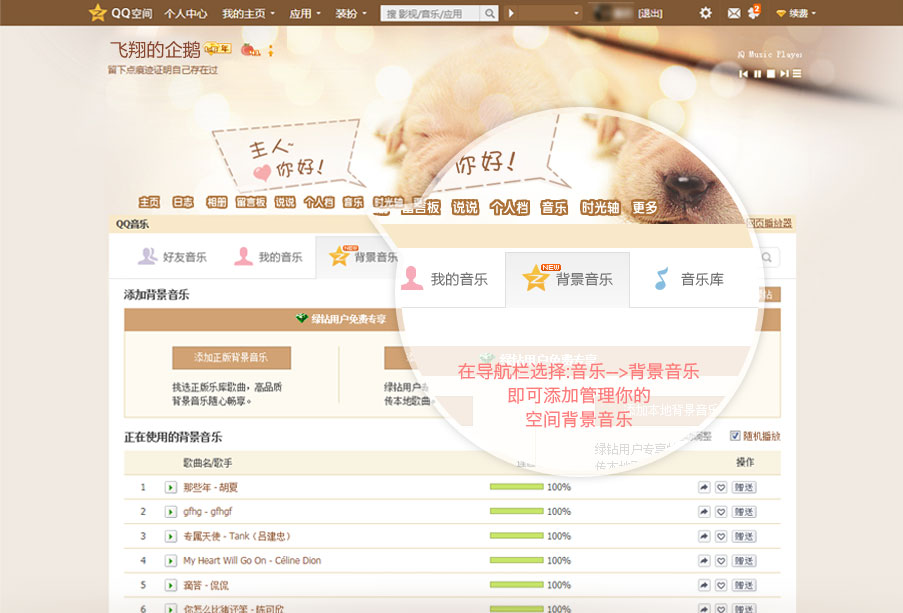Gift song gfhg with 赠送 button
The image size is (903, 613).
point(744,512)
